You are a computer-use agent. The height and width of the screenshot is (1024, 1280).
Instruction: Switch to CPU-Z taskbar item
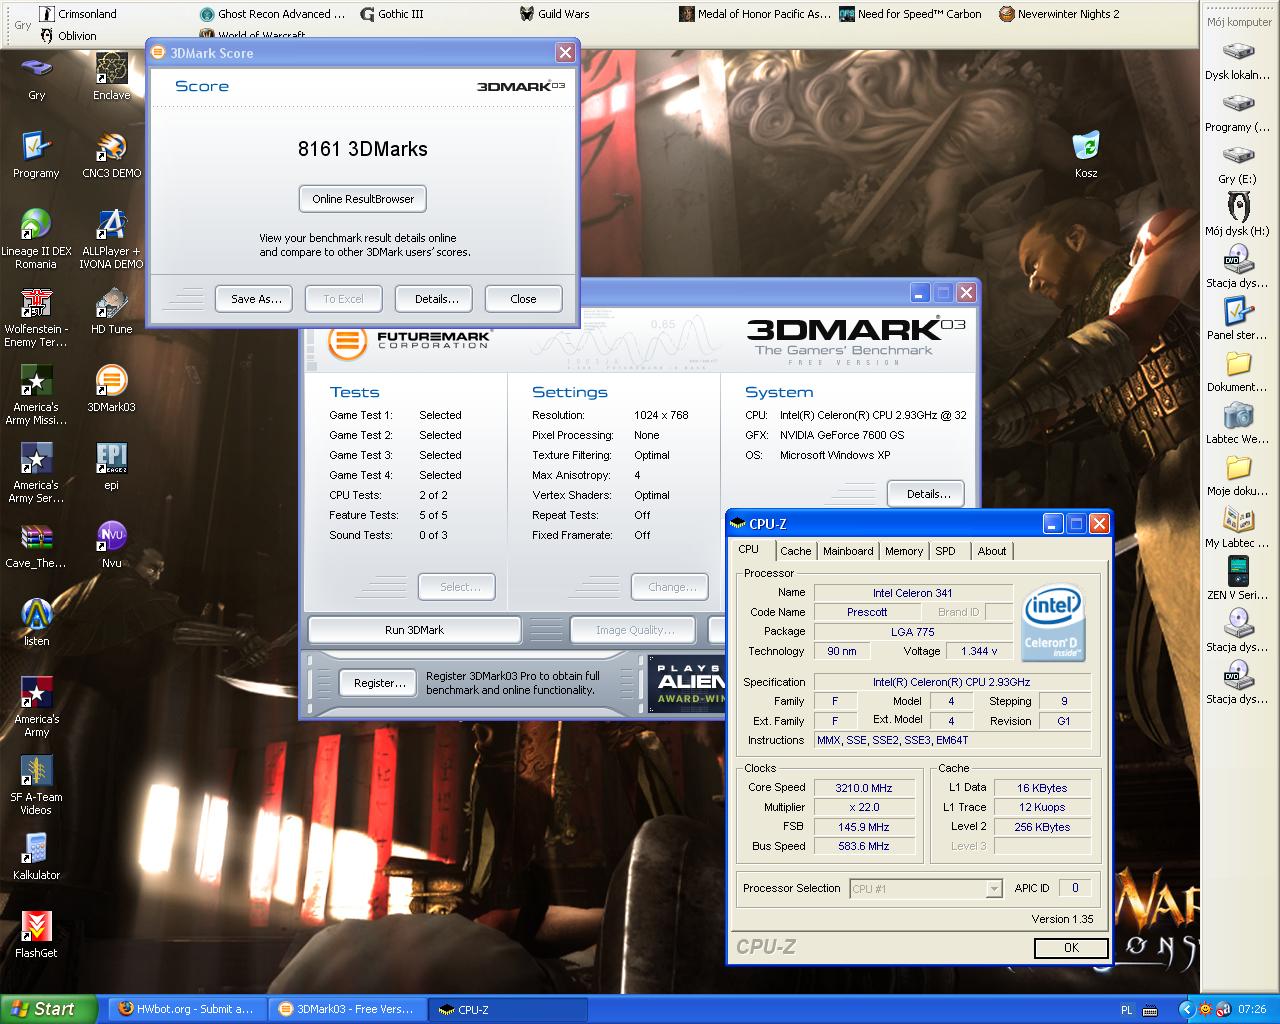coord(509,1009)
